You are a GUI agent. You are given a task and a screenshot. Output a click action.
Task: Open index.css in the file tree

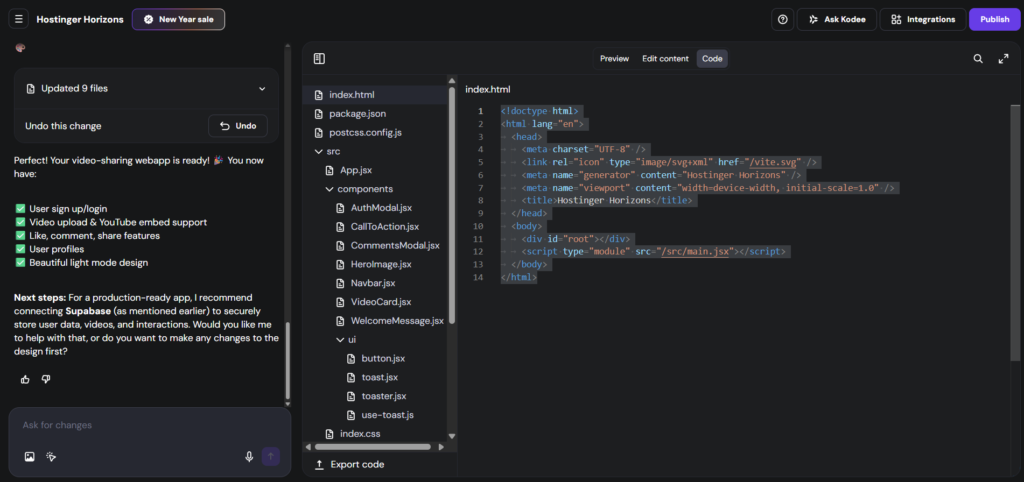360,434
